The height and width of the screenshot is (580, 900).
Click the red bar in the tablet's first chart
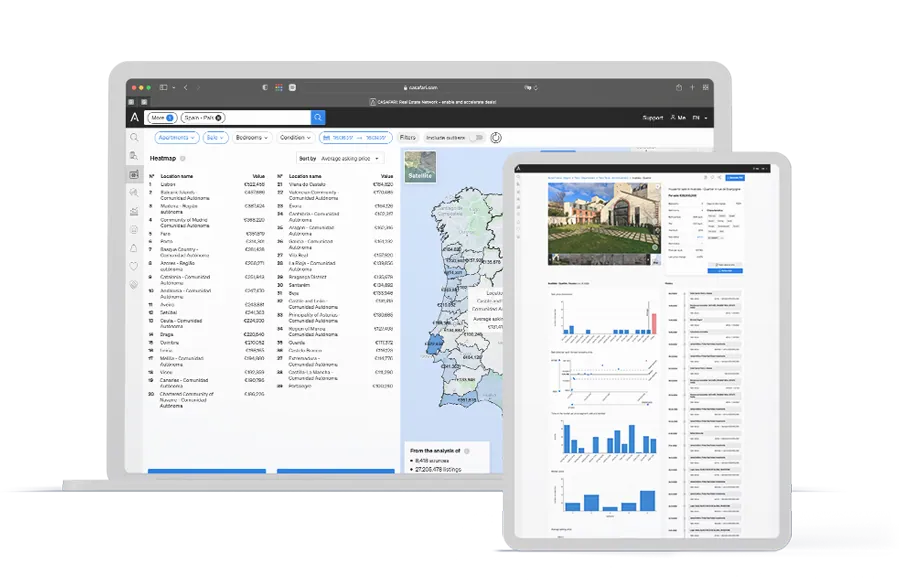654,323
